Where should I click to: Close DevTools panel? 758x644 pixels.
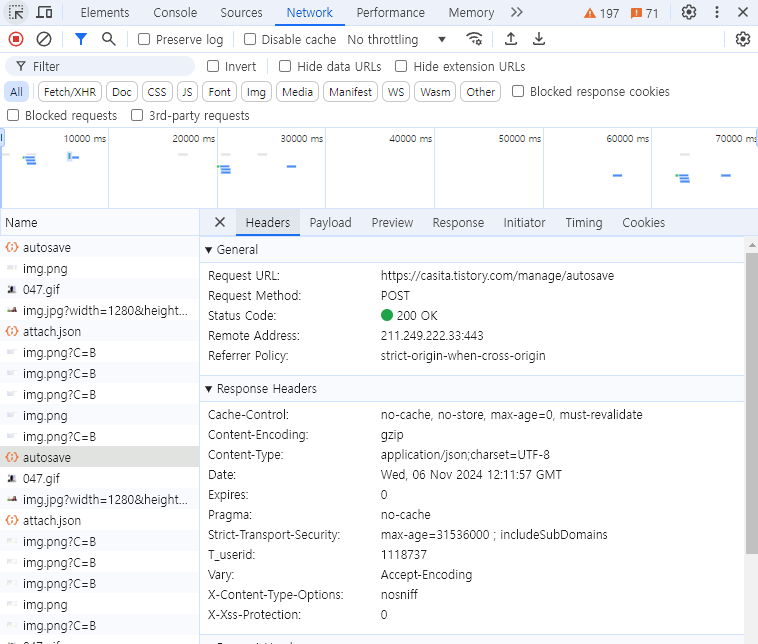[x=743, y=12]
